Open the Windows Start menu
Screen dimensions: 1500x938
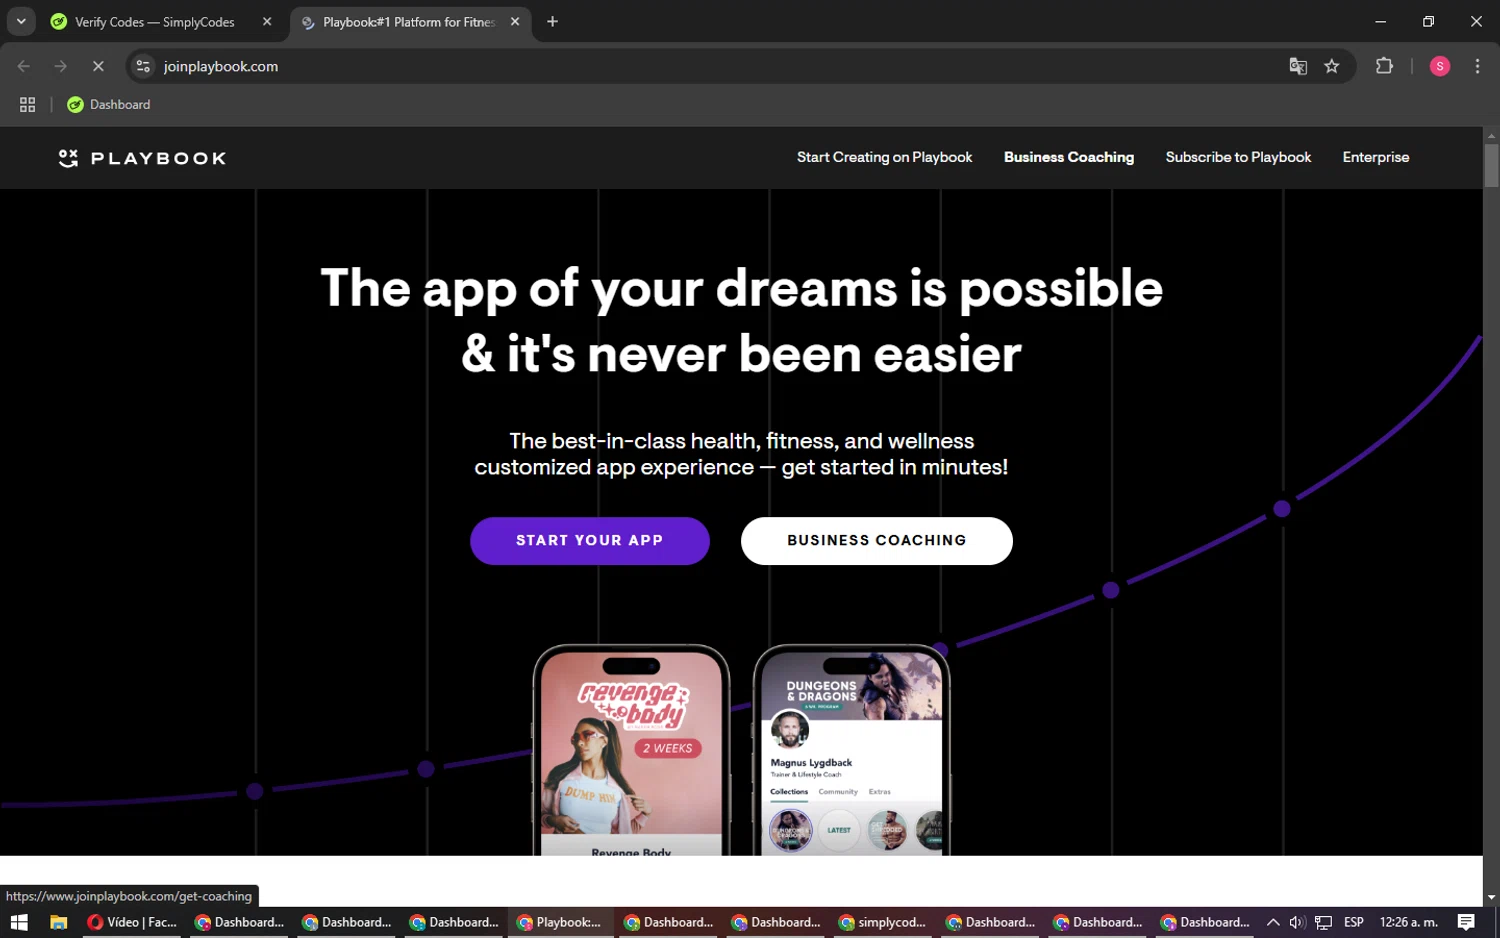point(19,922)
